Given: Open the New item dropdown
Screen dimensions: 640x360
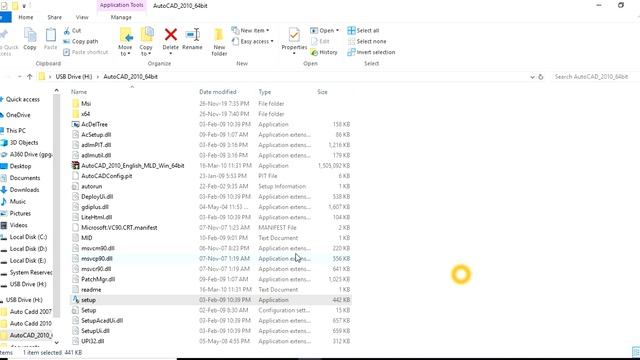Looking at the screenshot, I should (x=250, y=31).
